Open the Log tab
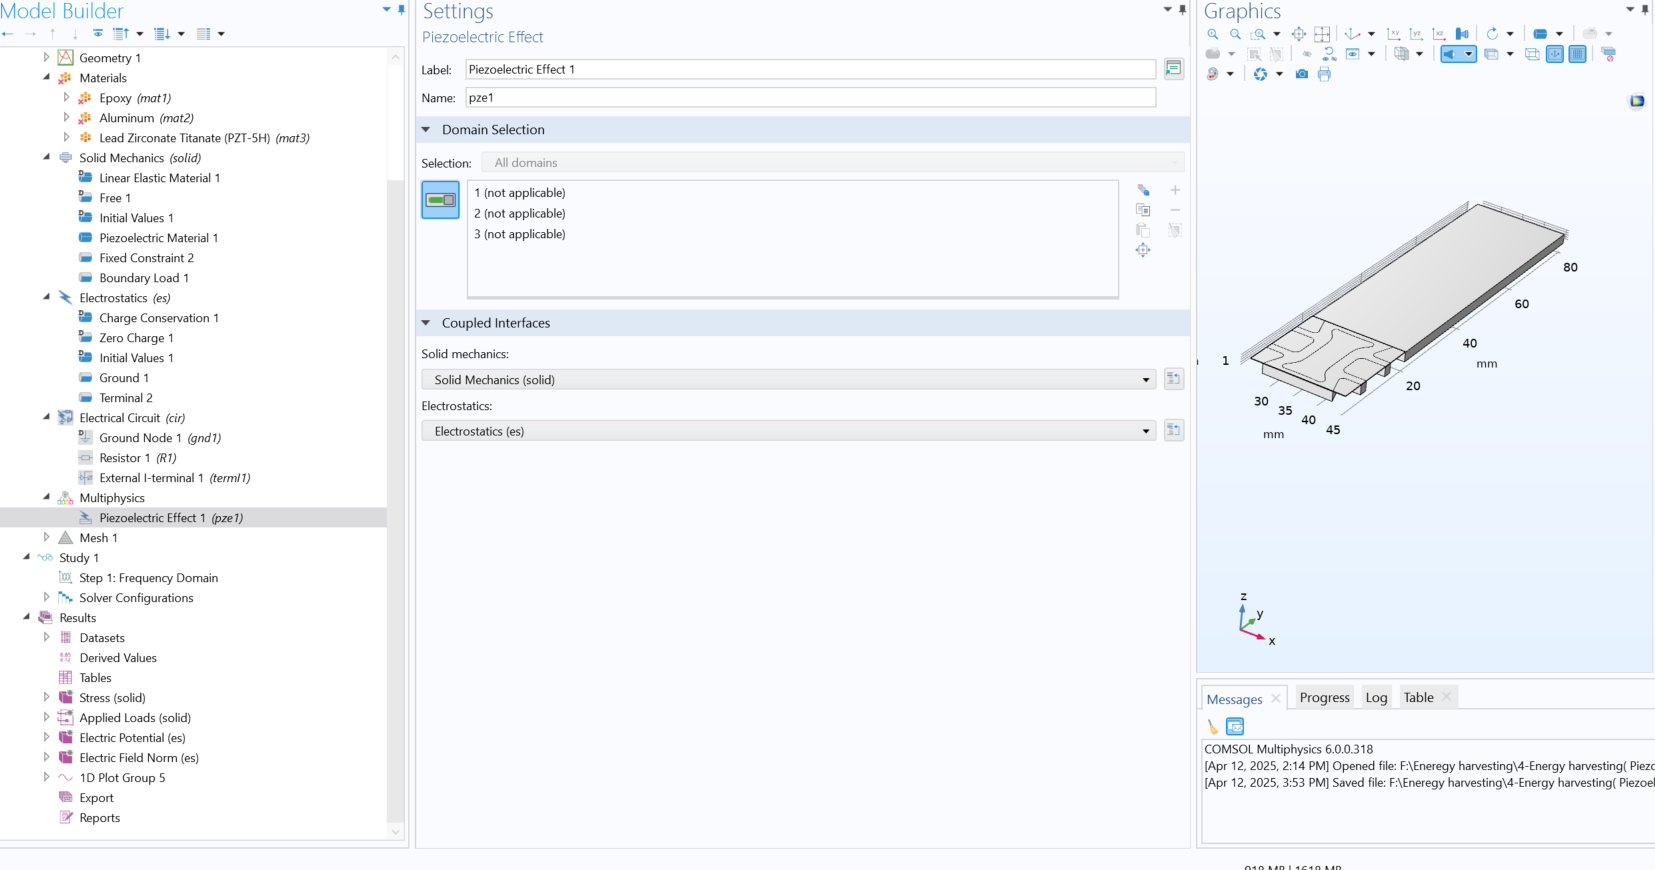The image size is (1655, 870). coord(1376,698)
